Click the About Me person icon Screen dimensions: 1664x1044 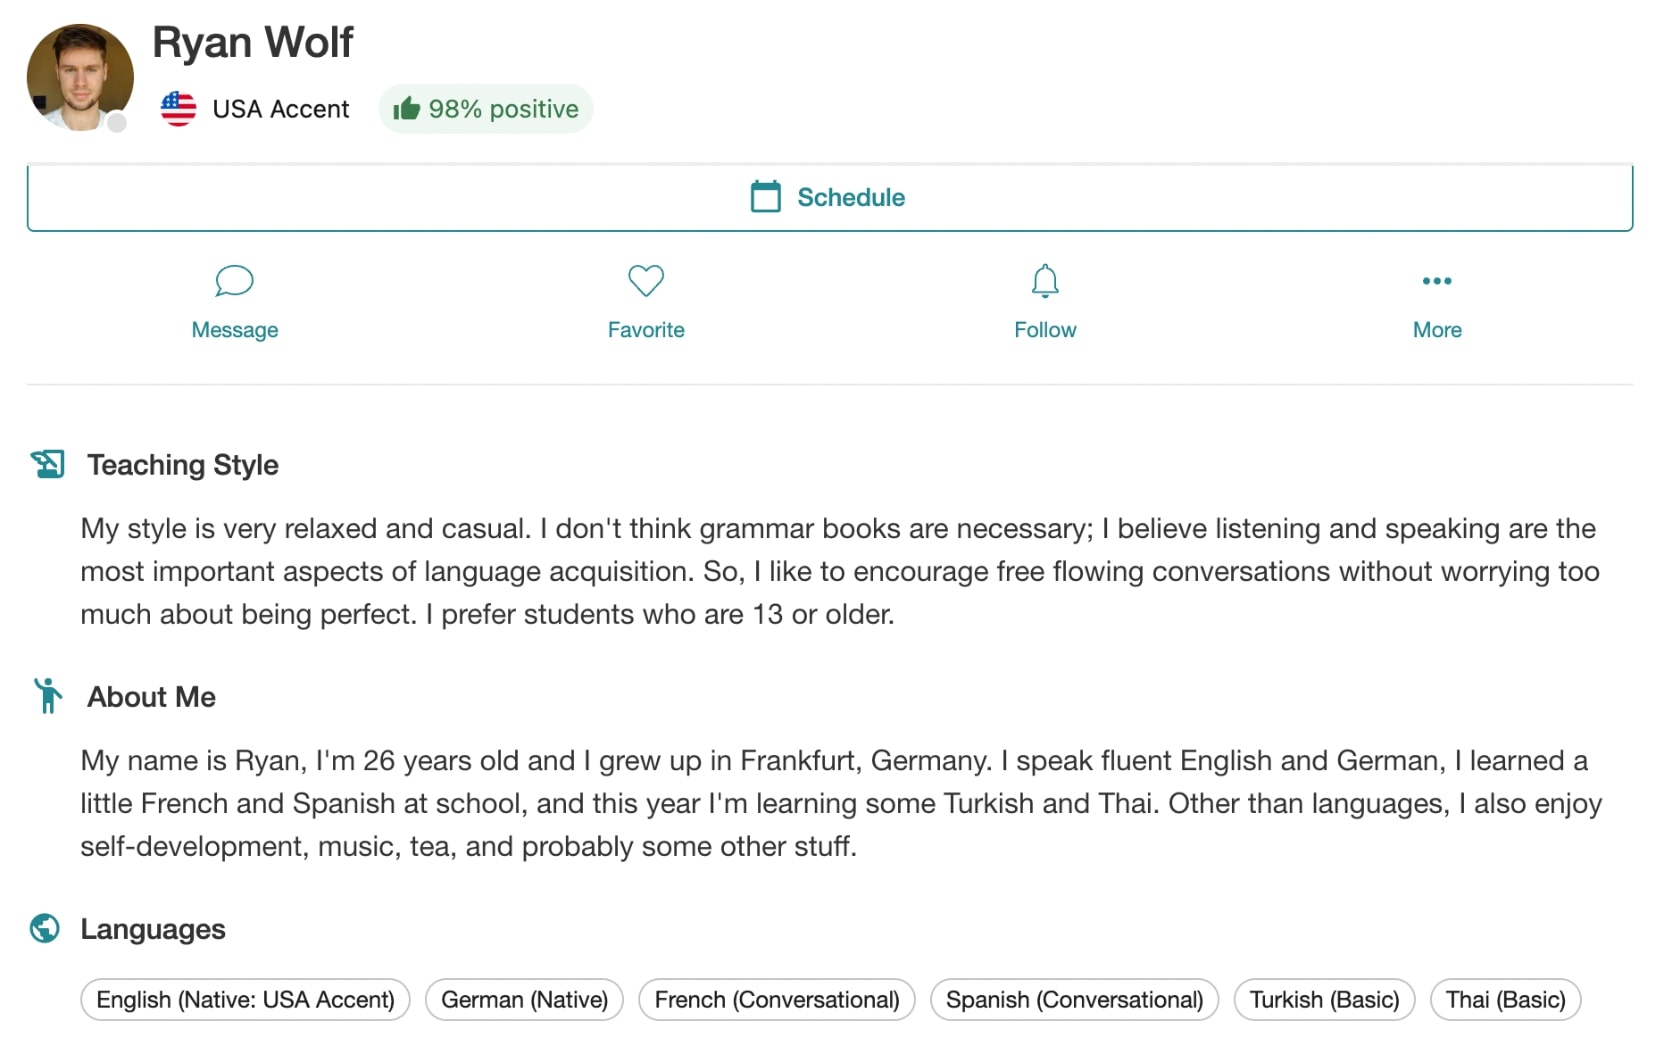[47, 696]
